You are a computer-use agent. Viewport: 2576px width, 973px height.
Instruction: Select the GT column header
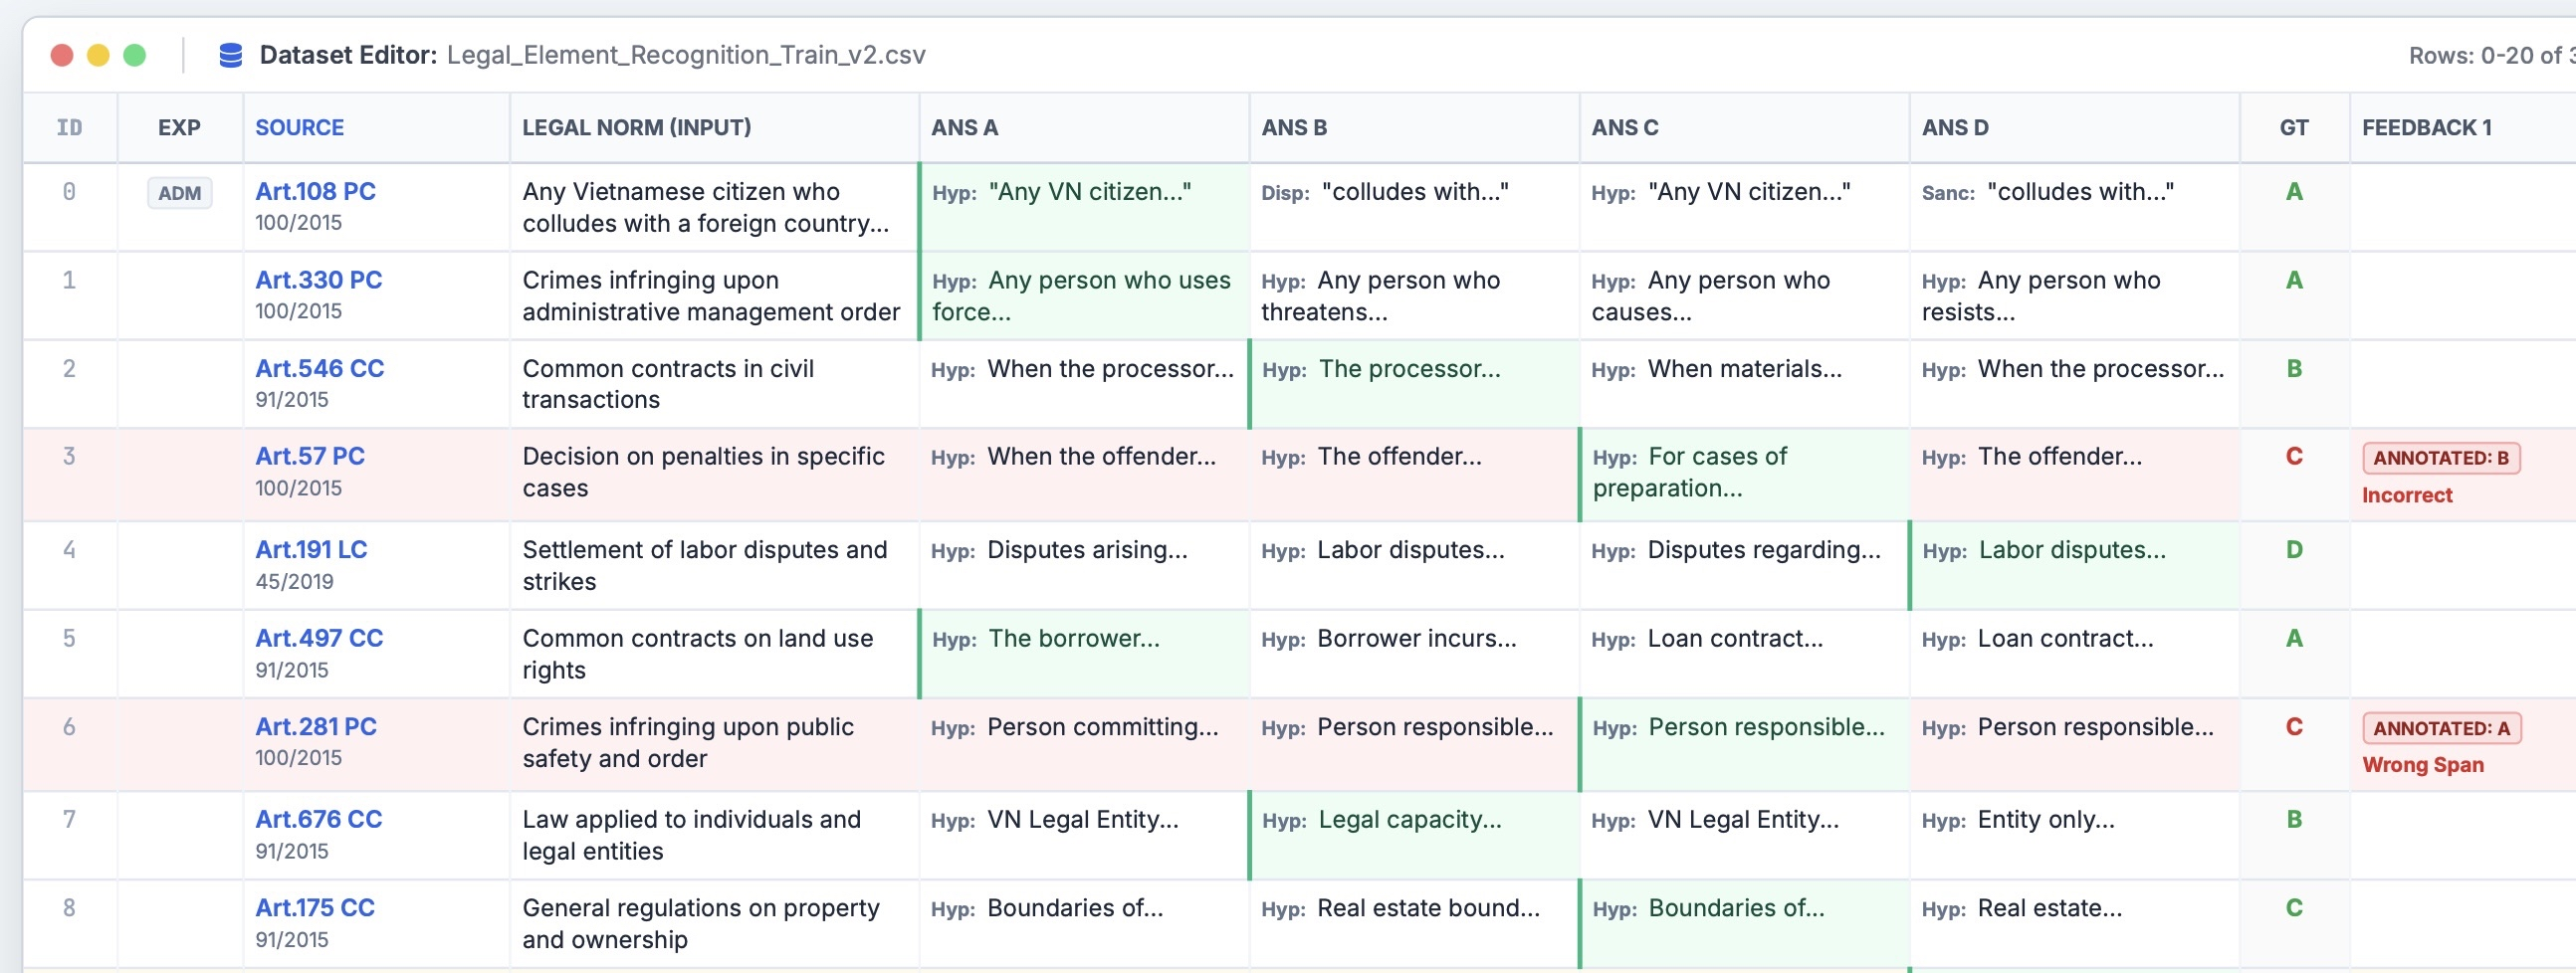[2293, 128]
